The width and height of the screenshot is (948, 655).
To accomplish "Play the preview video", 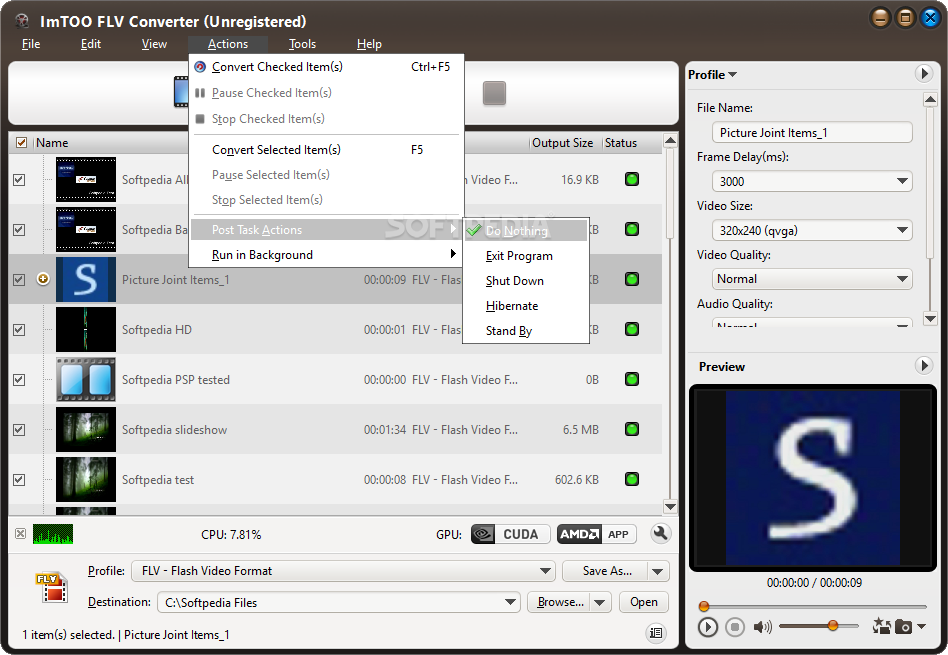I will tap(707, 627).
